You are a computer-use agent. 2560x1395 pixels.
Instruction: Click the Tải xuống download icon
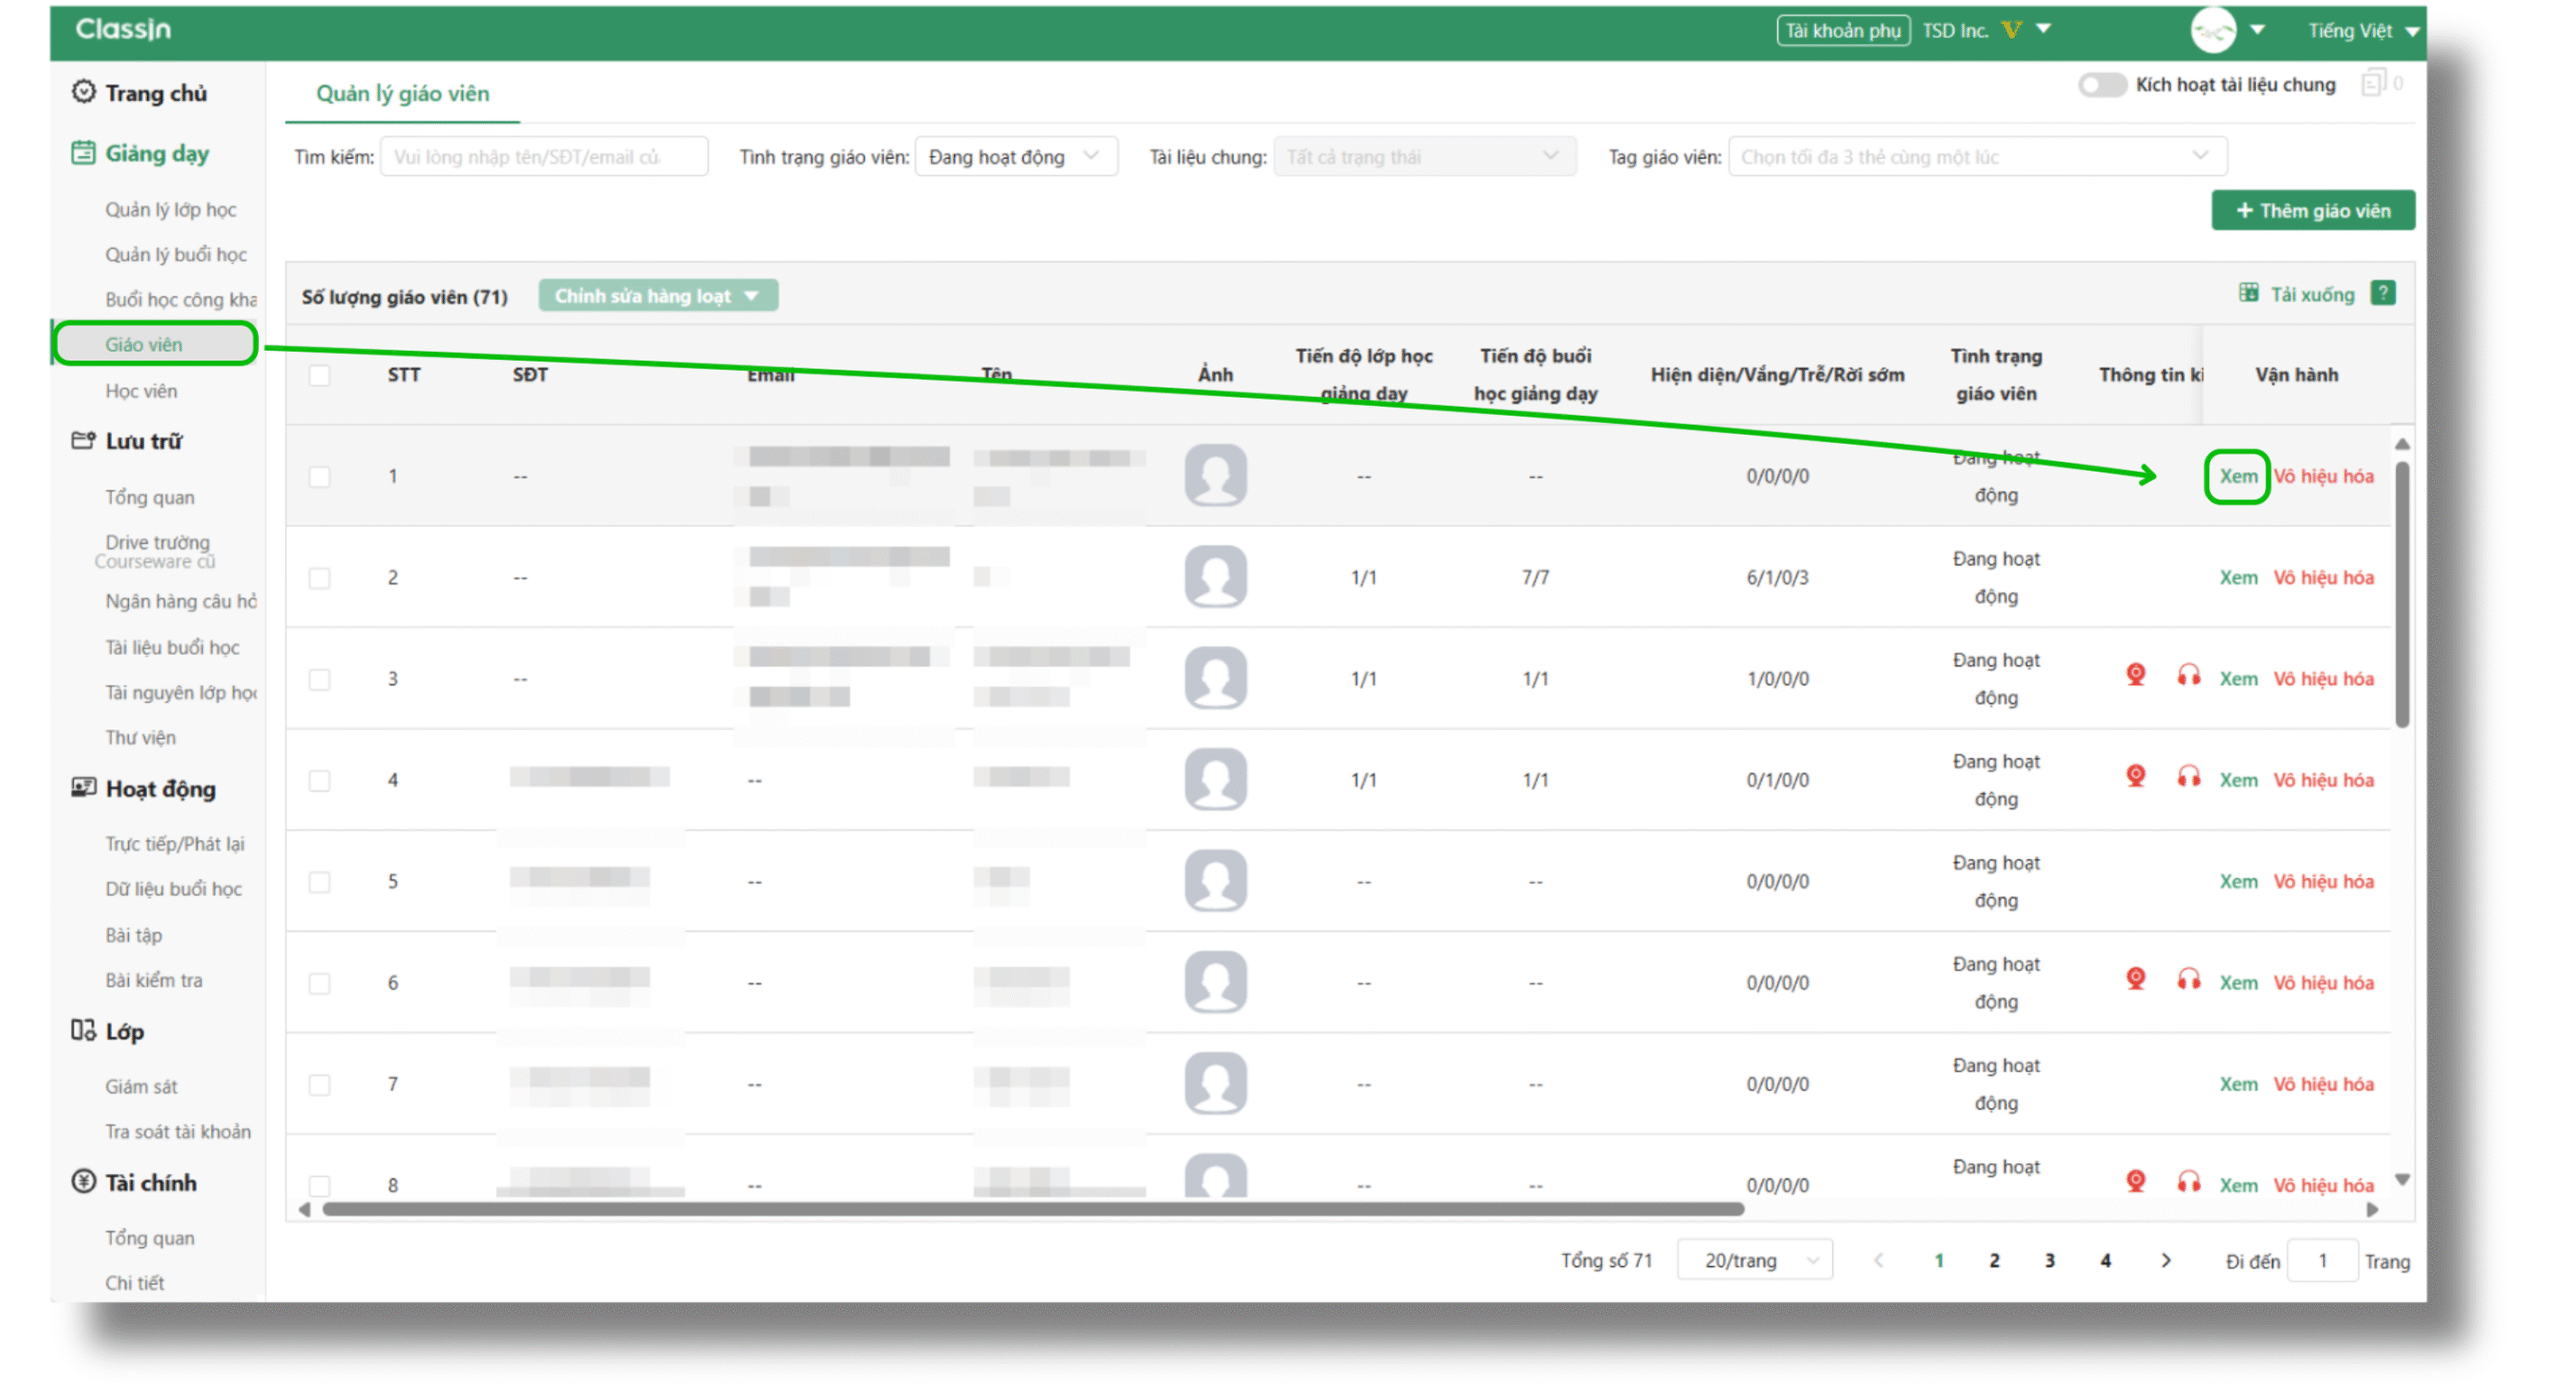[x=2248, y=293]
